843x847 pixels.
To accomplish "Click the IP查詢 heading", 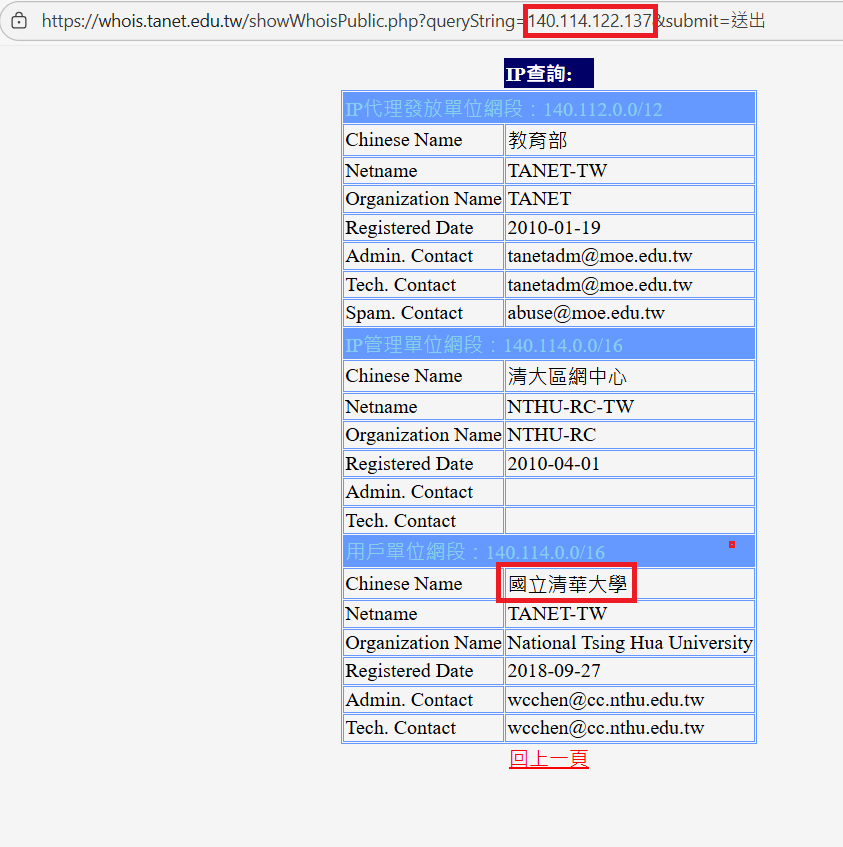I will pyautogui.click(x=549, y=73).
